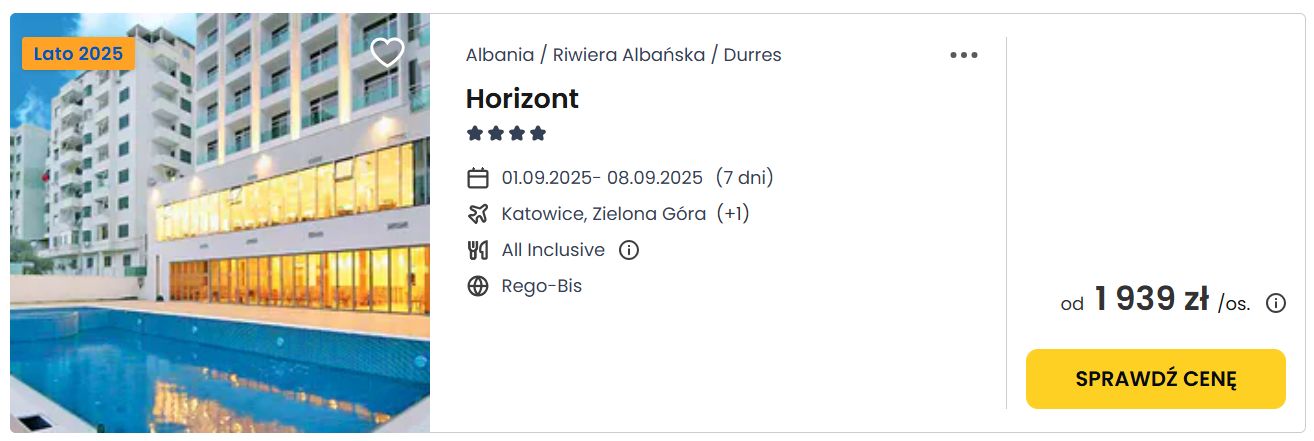Click the Durres location link
The height and width of the screenshot is (441, 1314).
pos(753,55)
